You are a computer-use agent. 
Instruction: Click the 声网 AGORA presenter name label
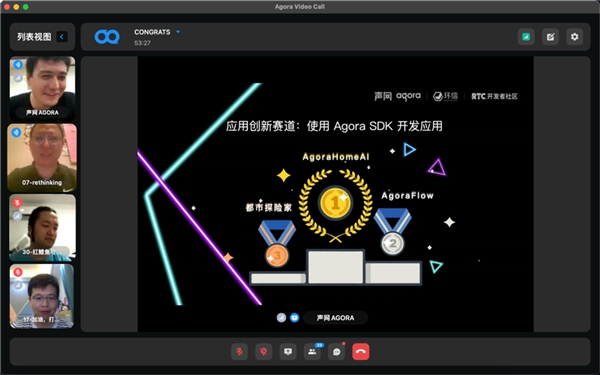(335, 318)
